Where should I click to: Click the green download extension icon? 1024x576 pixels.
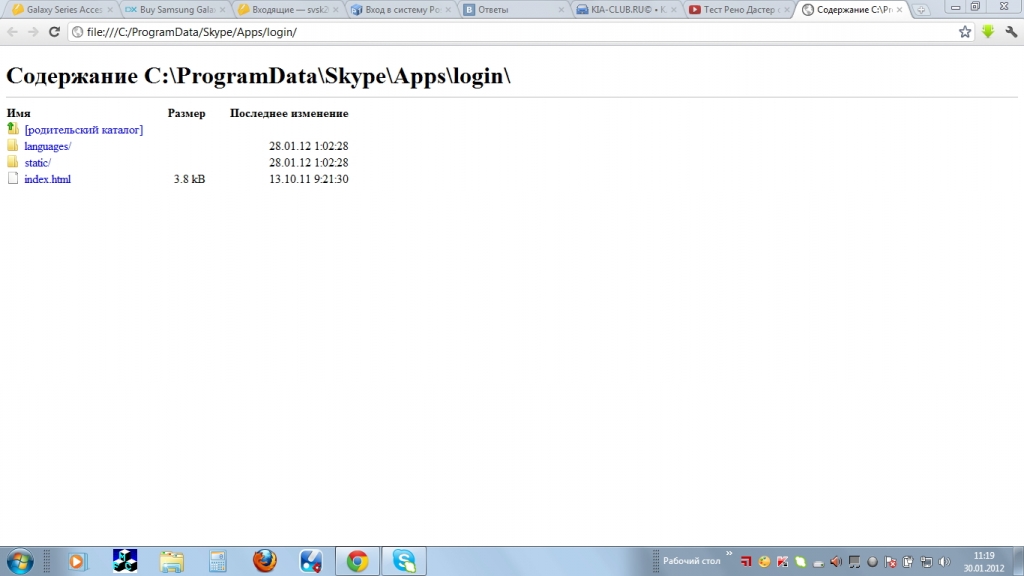[988, 32]
